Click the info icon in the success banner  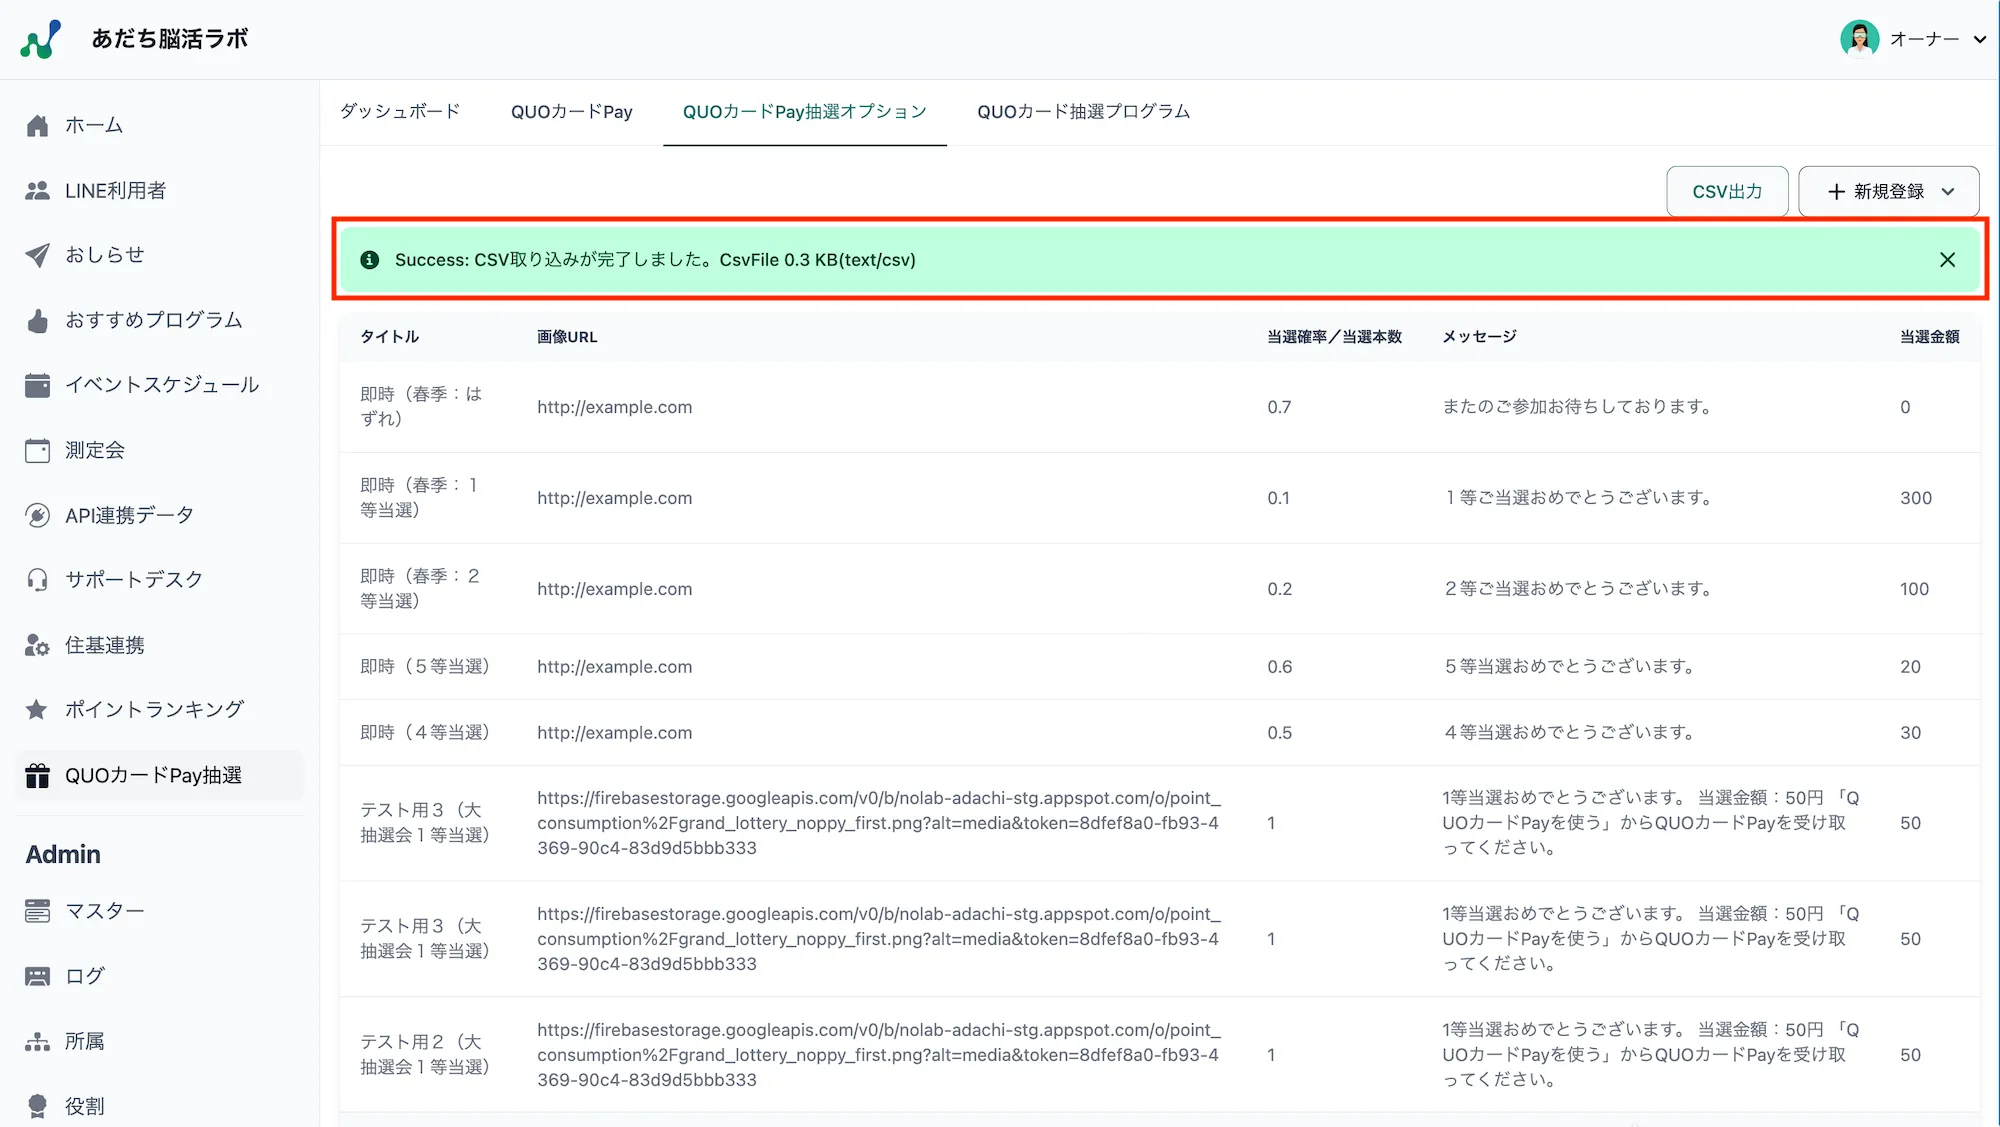pos(369,259)
